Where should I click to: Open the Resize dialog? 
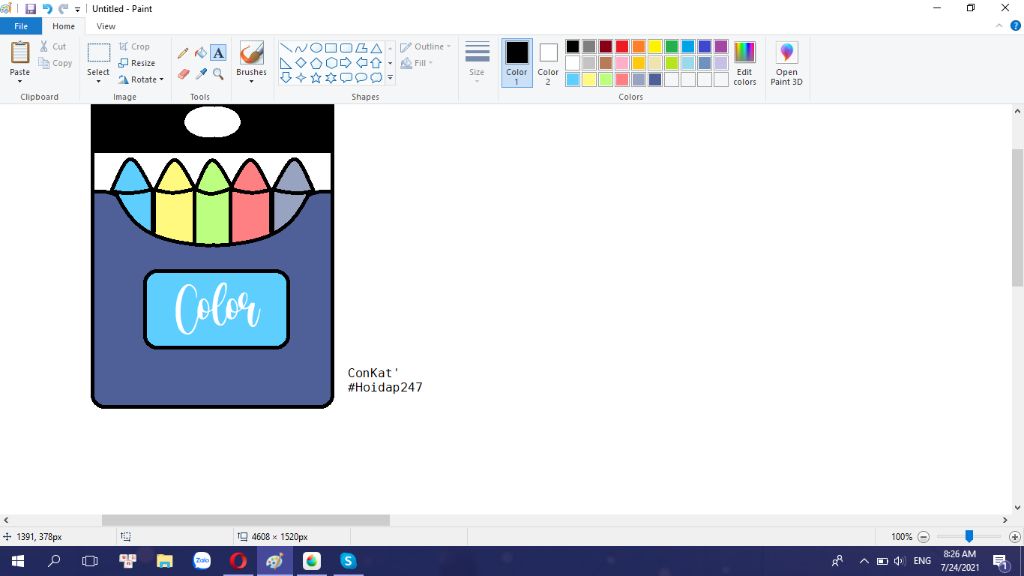click(137, 63)
